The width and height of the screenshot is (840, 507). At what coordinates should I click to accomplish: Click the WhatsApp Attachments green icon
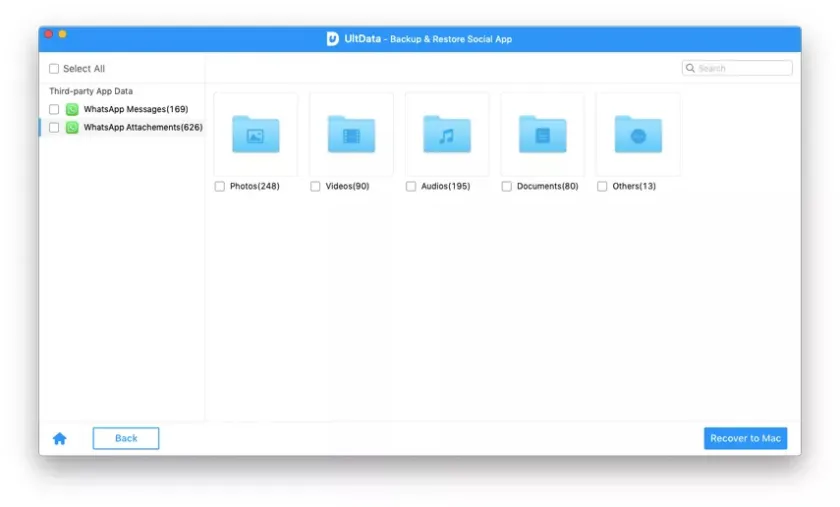(x=72, y=128)
